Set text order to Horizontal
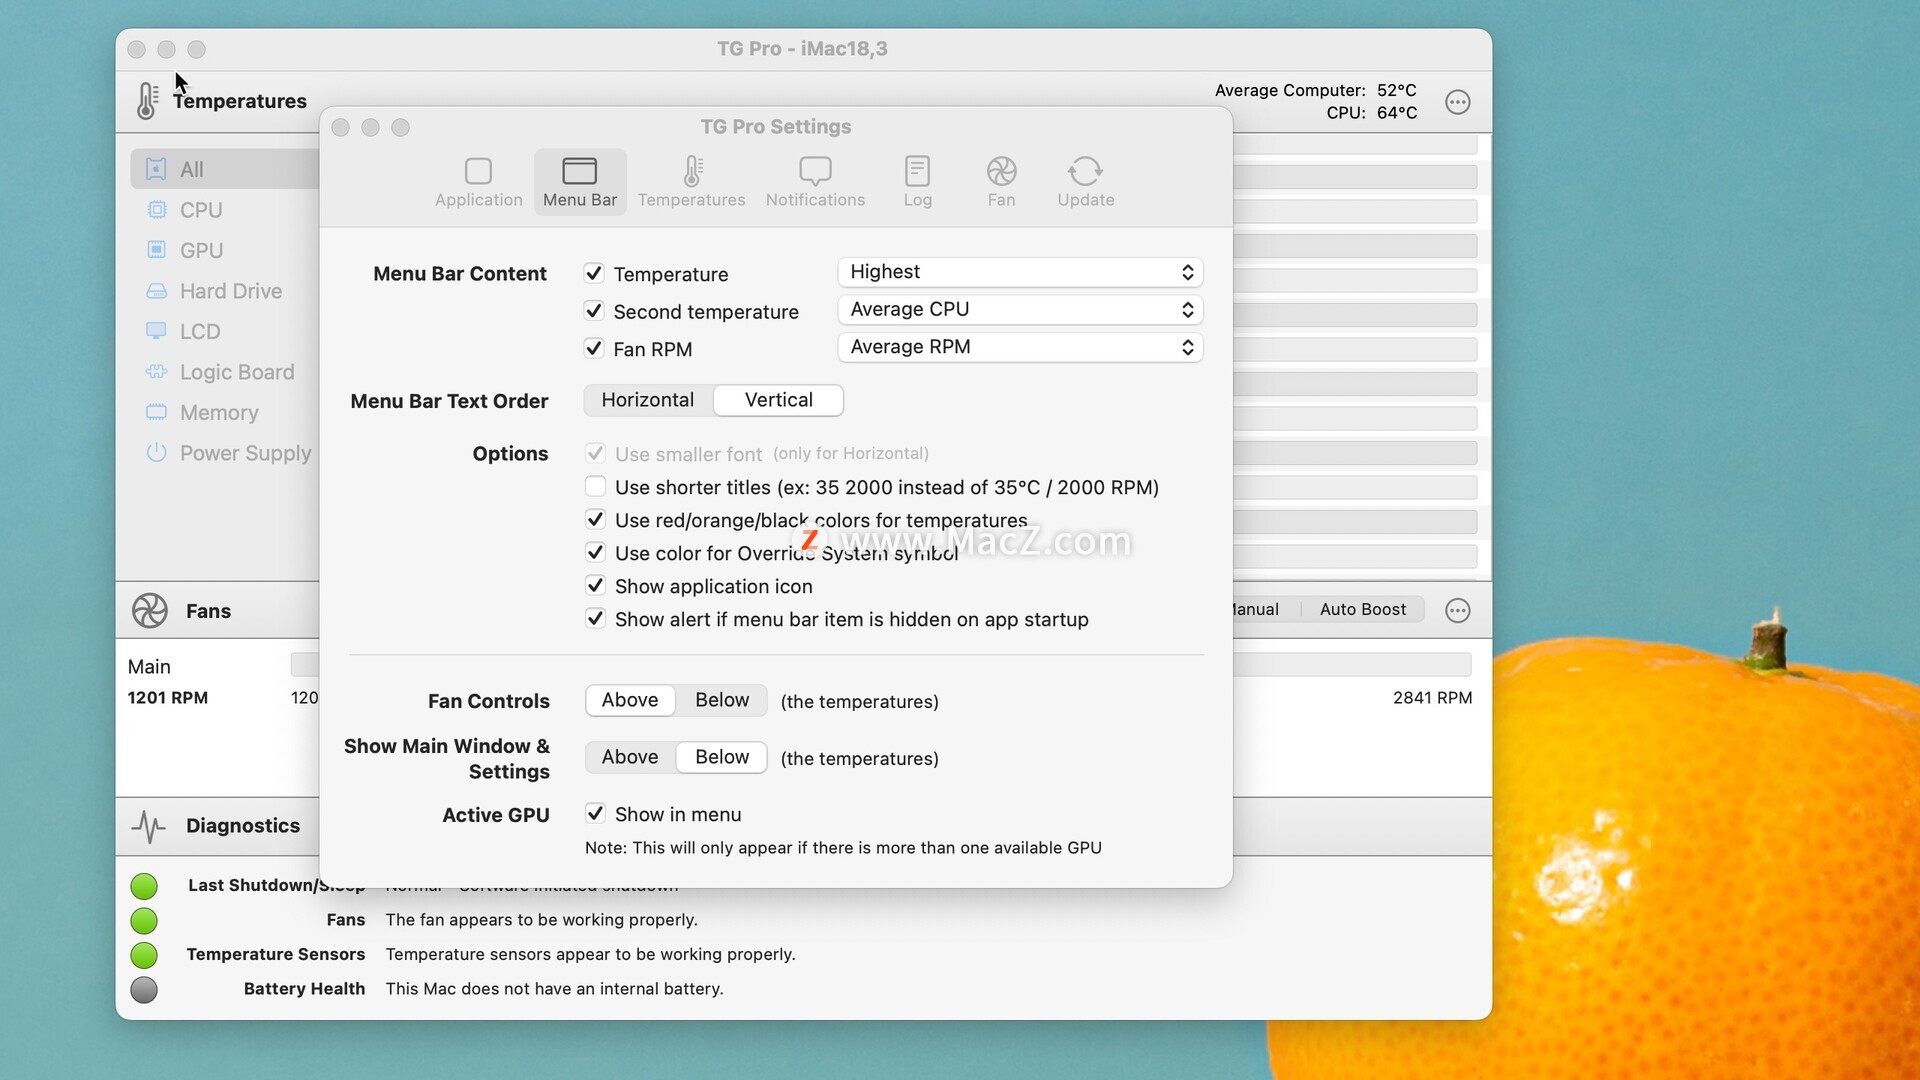Viewport: 1920px width, 1080px height. 648,400
